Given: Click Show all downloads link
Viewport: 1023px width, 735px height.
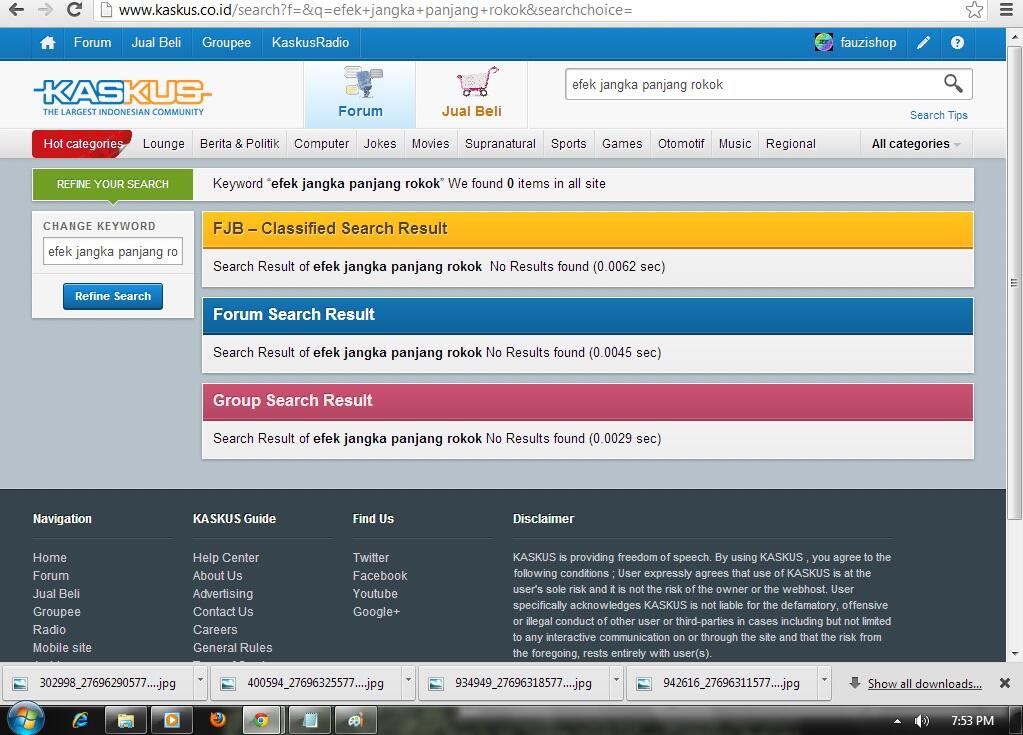Looking at the screenshot, I should pos(924,683).
